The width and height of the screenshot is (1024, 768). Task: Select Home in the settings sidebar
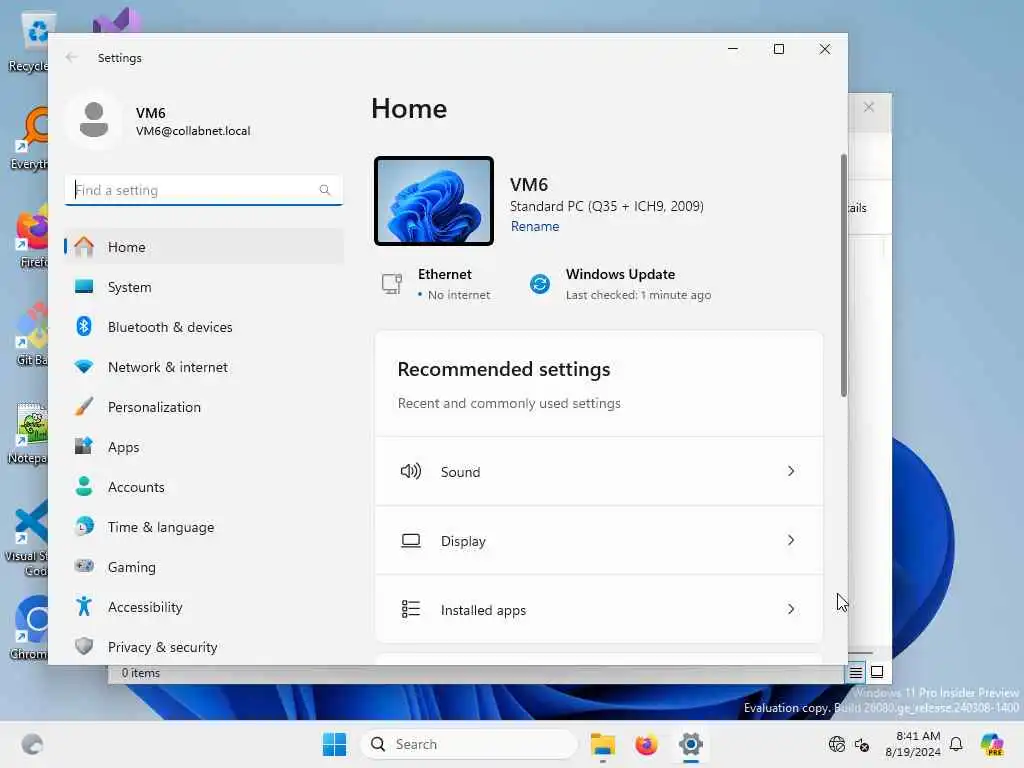[204, 247]
